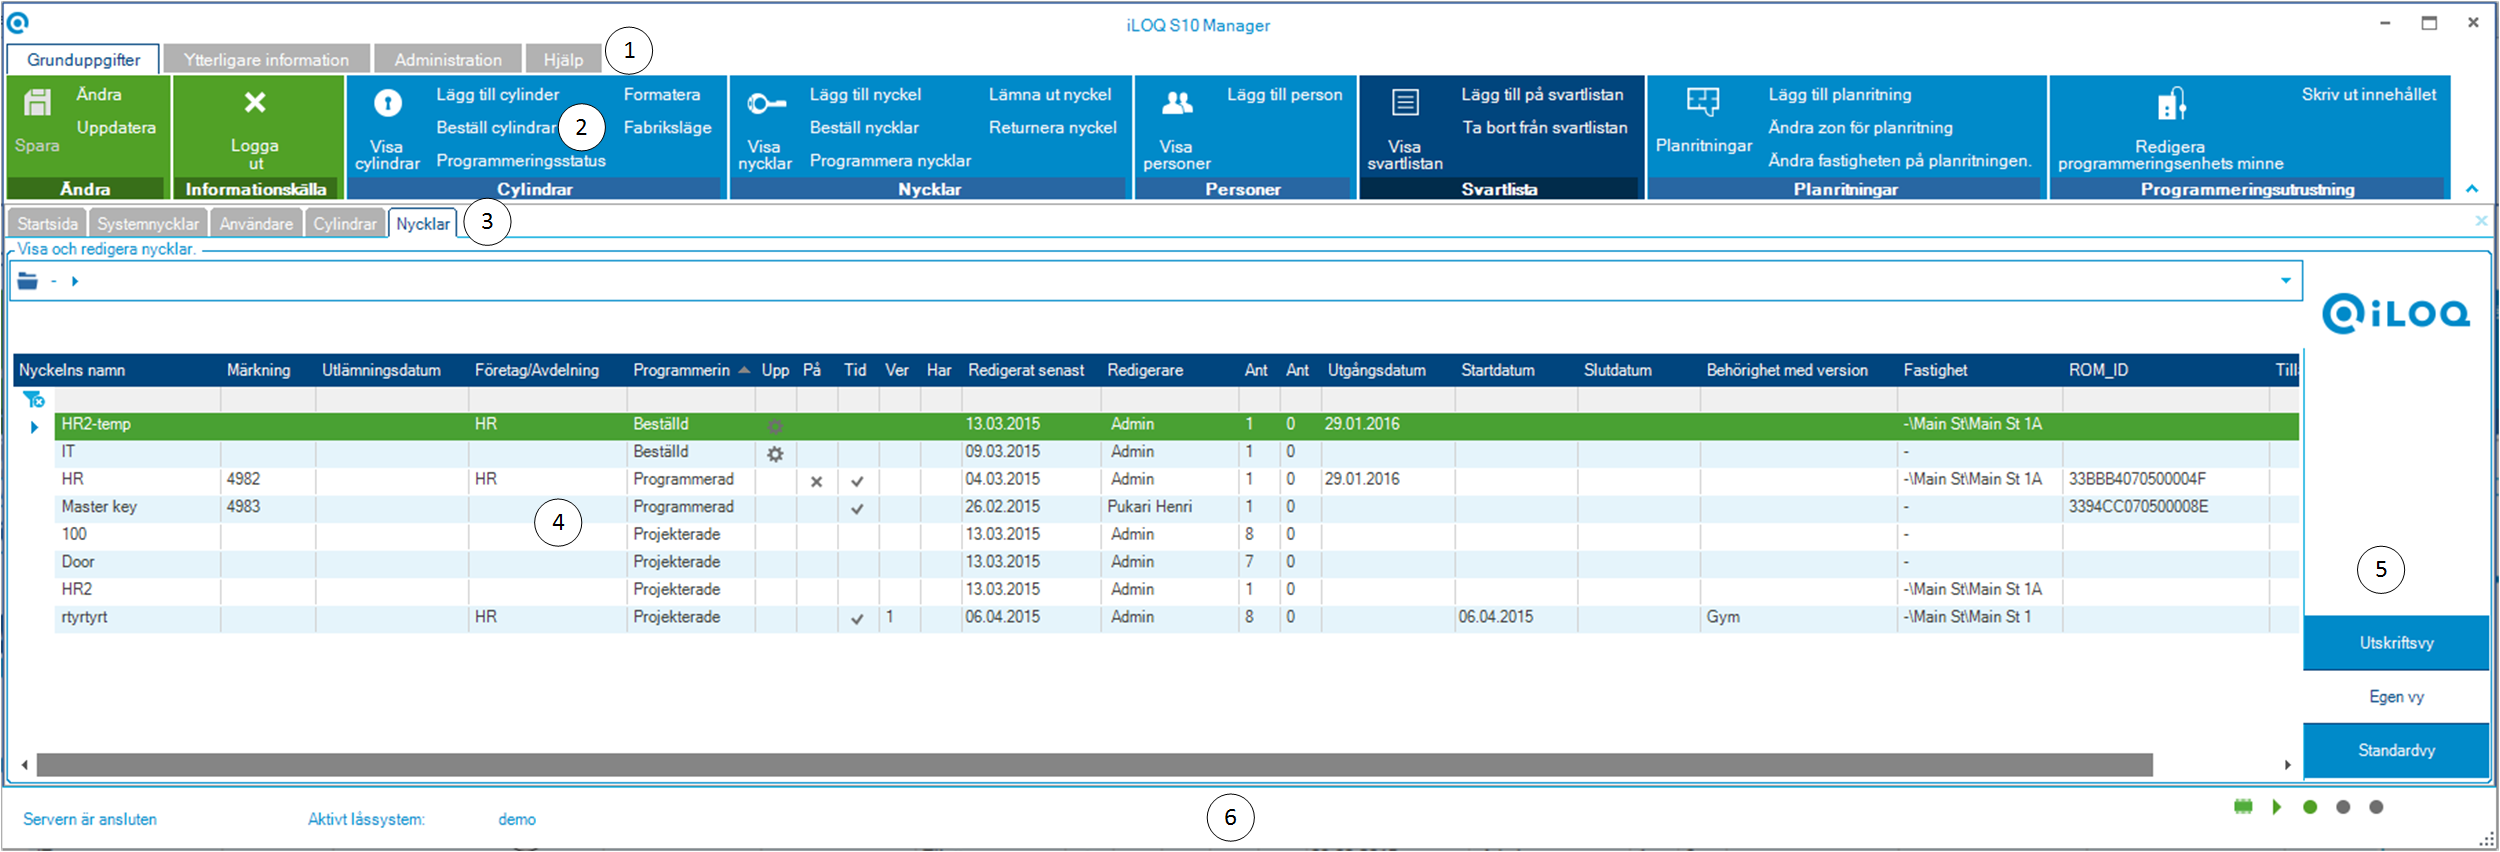2500x852 pixels.
Task: Click Programmeringsstatus
Action: (521, 160)
